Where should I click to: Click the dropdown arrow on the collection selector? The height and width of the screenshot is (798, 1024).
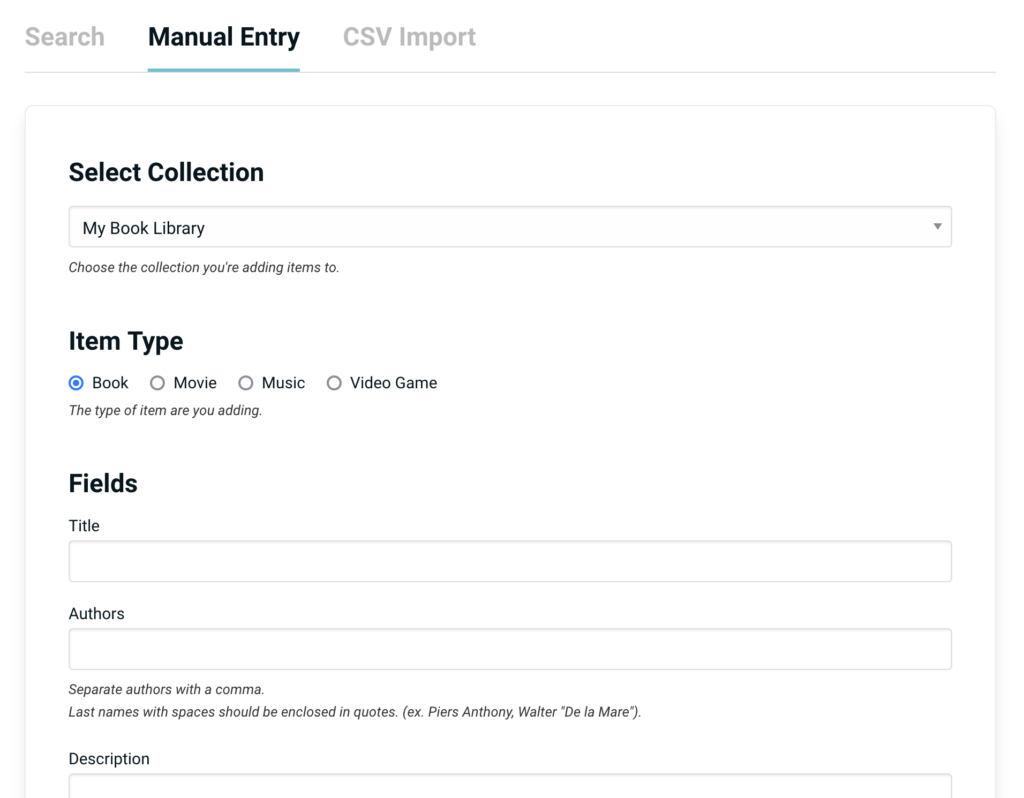pyautogui.click(x=938, y=227)
